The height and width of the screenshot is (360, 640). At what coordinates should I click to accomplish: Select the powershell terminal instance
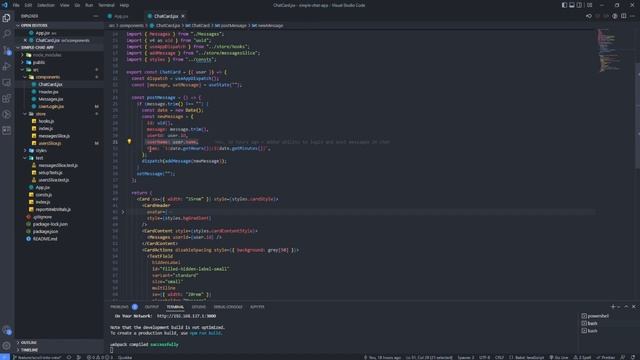pyautogui.click(x=595, y=316)
